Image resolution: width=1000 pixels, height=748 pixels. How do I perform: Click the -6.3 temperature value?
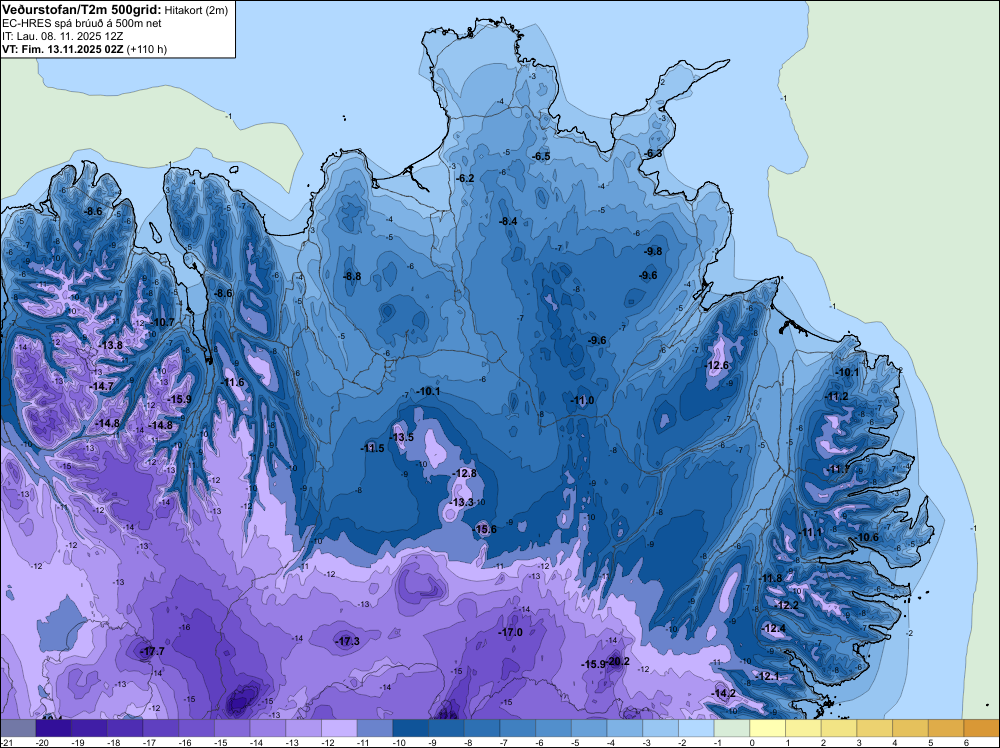coord(653,153)
